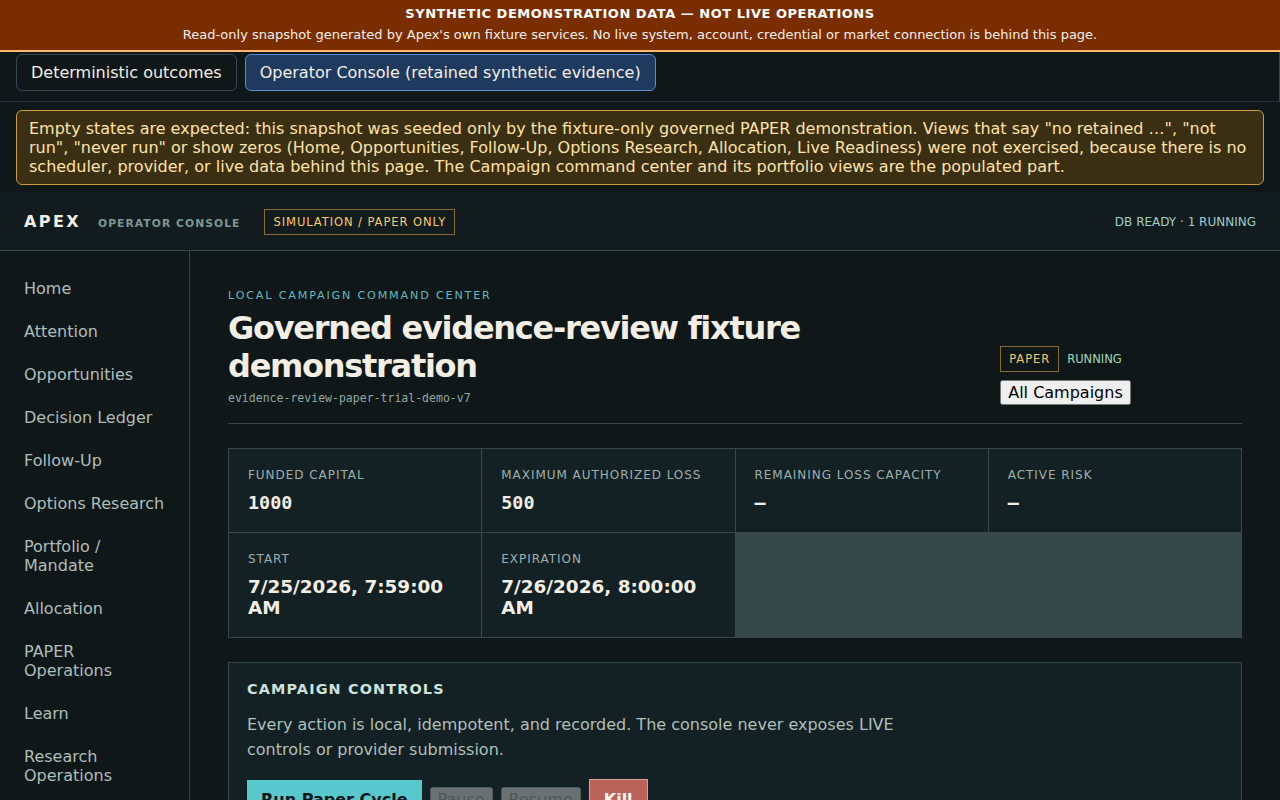Click the Funded Capital value 1000
The image size is (1280, 800).
(270, 503)
